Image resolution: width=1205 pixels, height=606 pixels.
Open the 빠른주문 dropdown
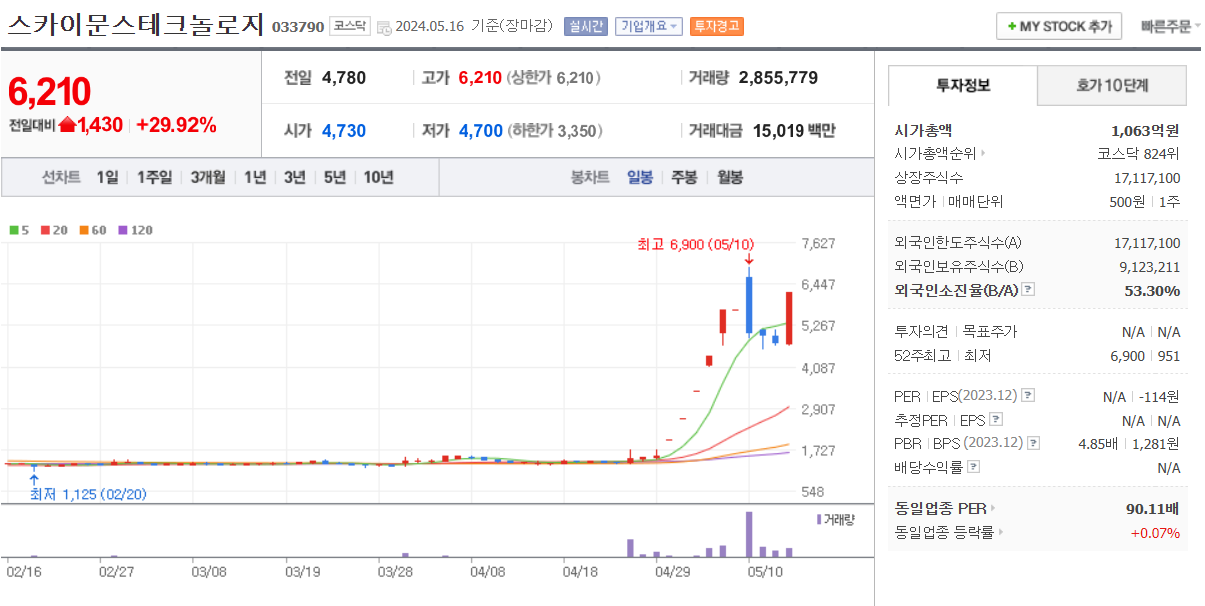(1171, 27)
